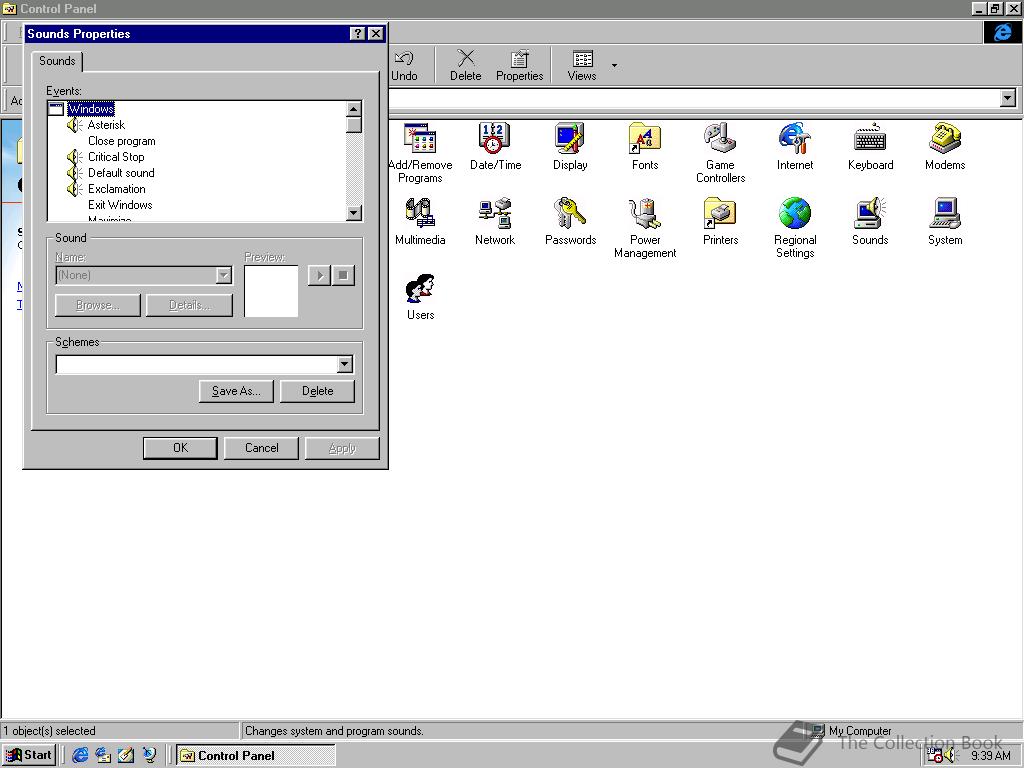This screenshot has height=768, width=1024.
Task: Click the sound preview box
Action: coord(271,291)
